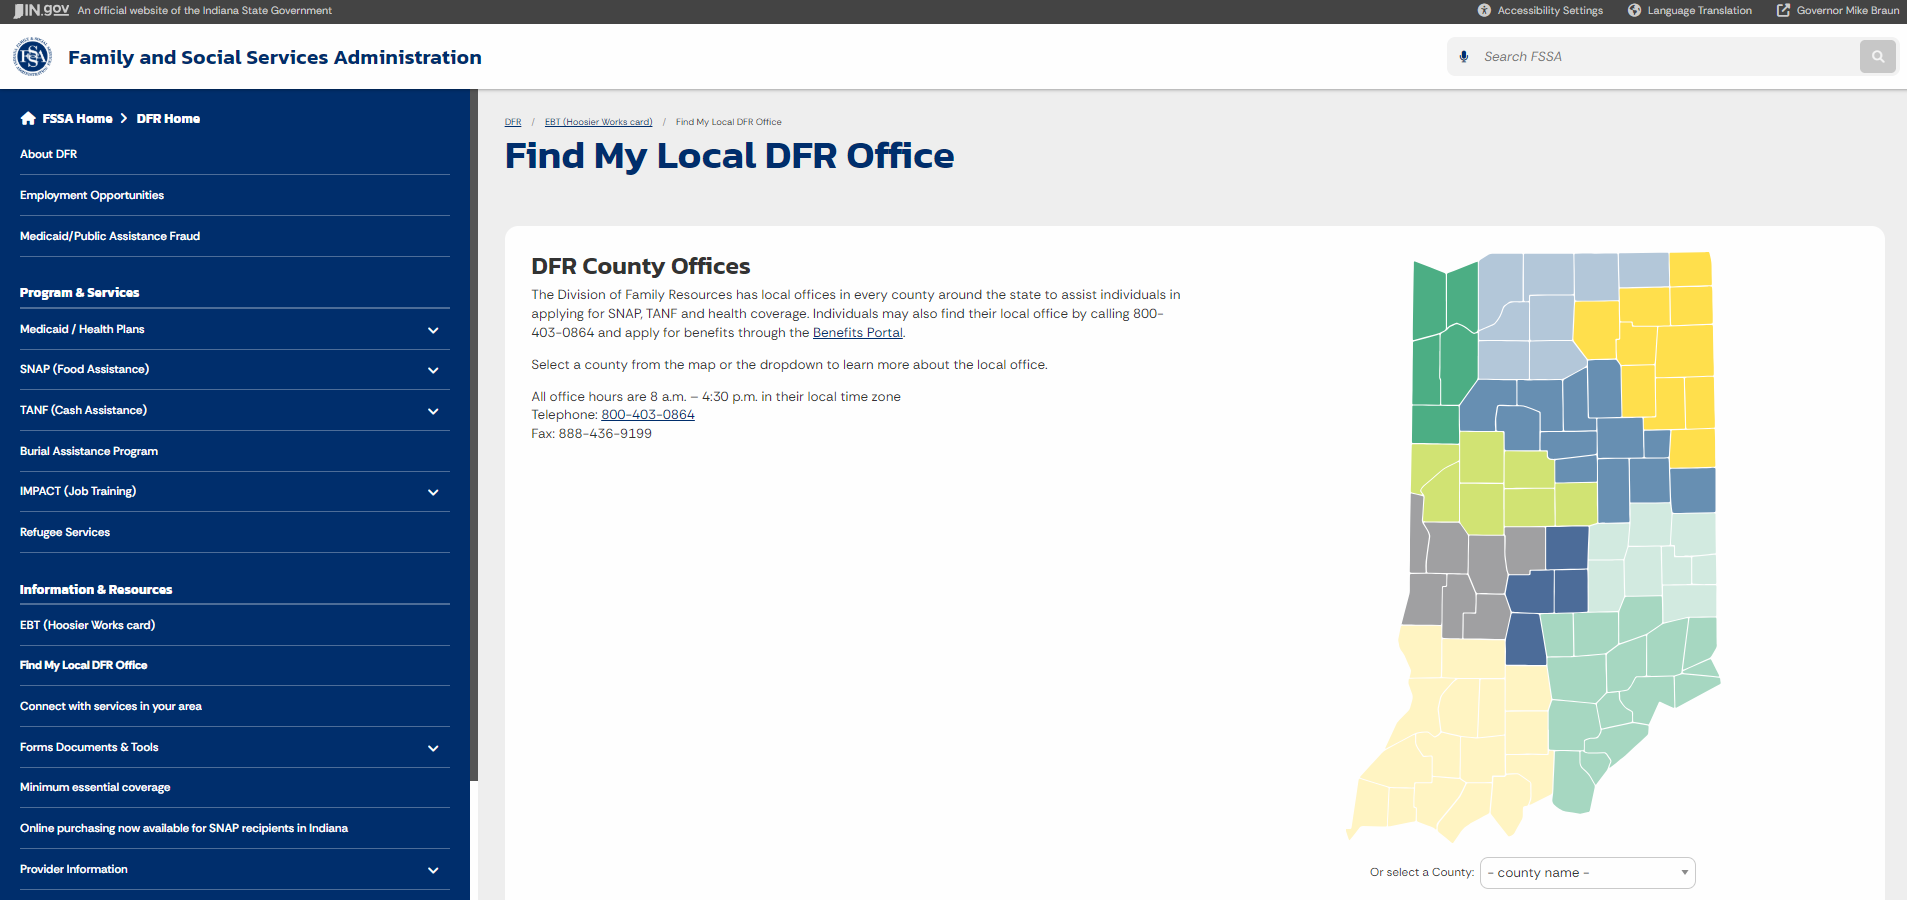
Task: Expand IMPACT (Job Training) menu
Action: coord(433,492)
